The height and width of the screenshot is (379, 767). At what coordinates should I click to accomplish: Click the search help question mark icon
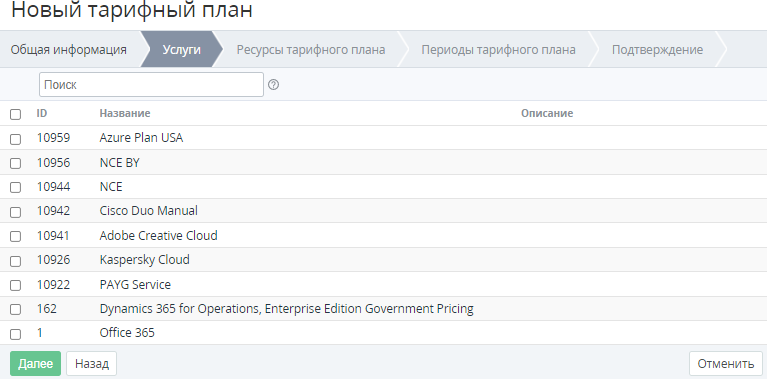[x=274, y=85]
